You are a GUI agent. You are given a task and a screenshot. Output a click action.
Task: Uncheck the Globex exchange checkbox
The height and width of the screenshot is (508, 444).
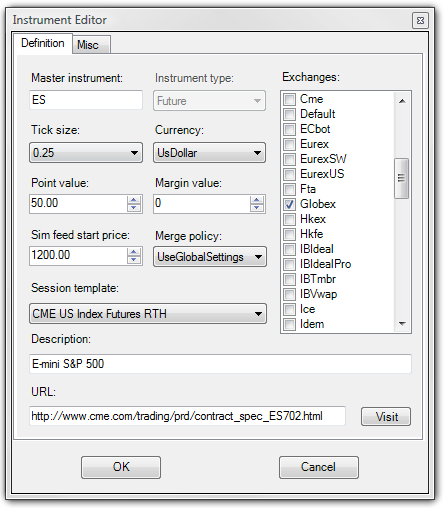pyautogui.click(x=289, y=204)
